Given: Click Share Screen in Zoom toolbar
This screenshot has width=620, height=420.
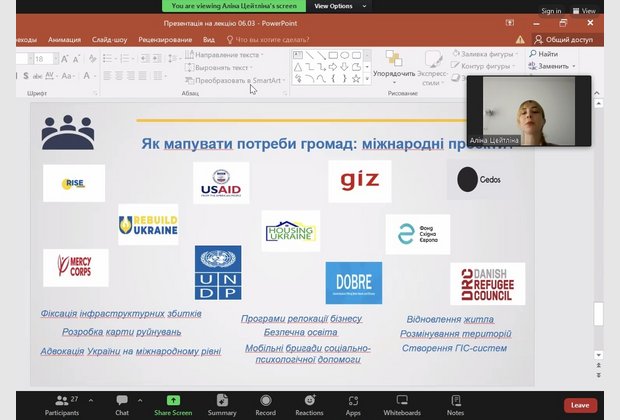Looking at the screenshot, I should (x=173, y=405).
